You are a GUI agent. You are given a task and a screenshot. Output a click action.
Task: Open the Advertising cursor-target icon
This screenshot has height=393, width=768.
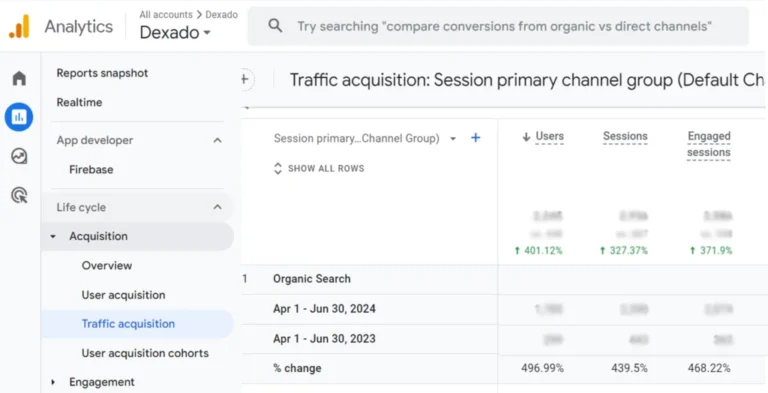pyautogui.click(x=19, y=196)
